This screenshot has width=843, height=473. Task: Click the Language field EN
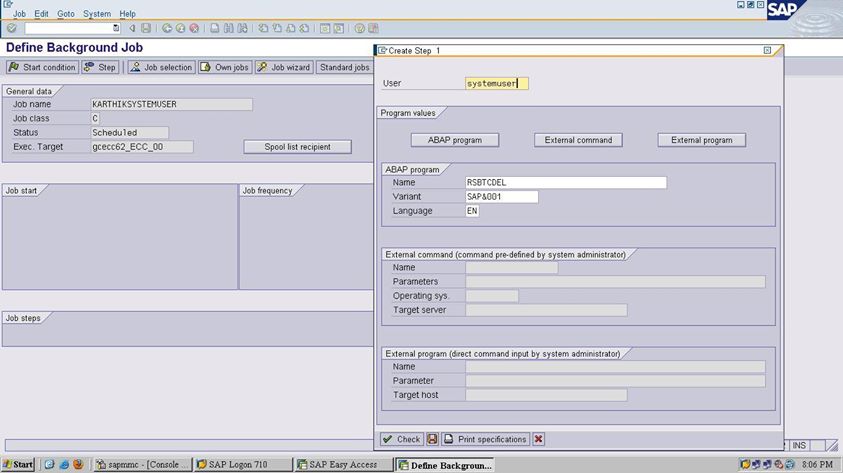[472, 211]
